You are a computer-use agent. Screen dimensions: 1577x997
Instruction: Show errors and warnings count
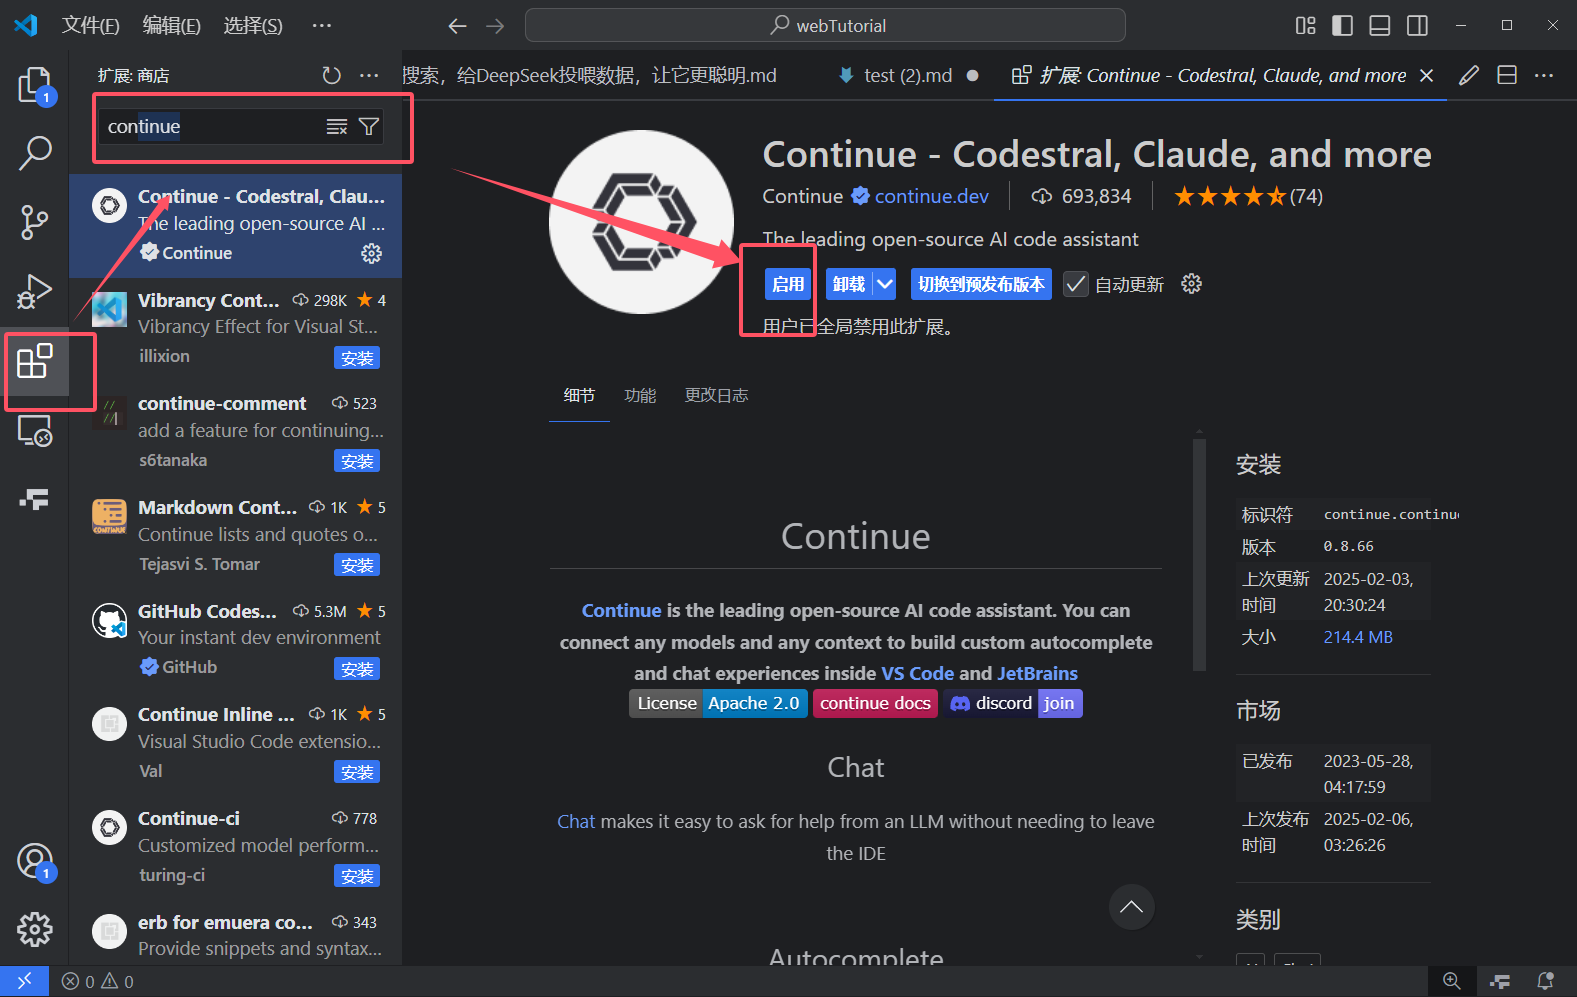[x=98, y=981]
